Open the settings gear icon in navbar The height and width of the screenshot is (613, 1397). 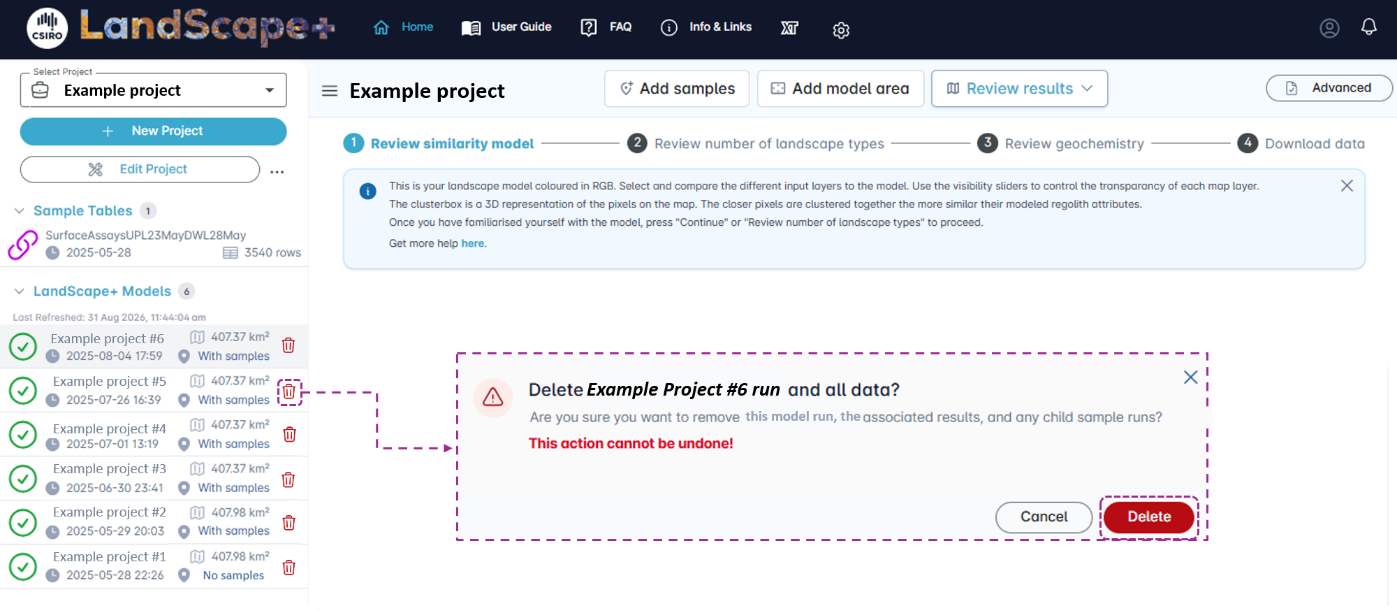(x=841, y=30)
